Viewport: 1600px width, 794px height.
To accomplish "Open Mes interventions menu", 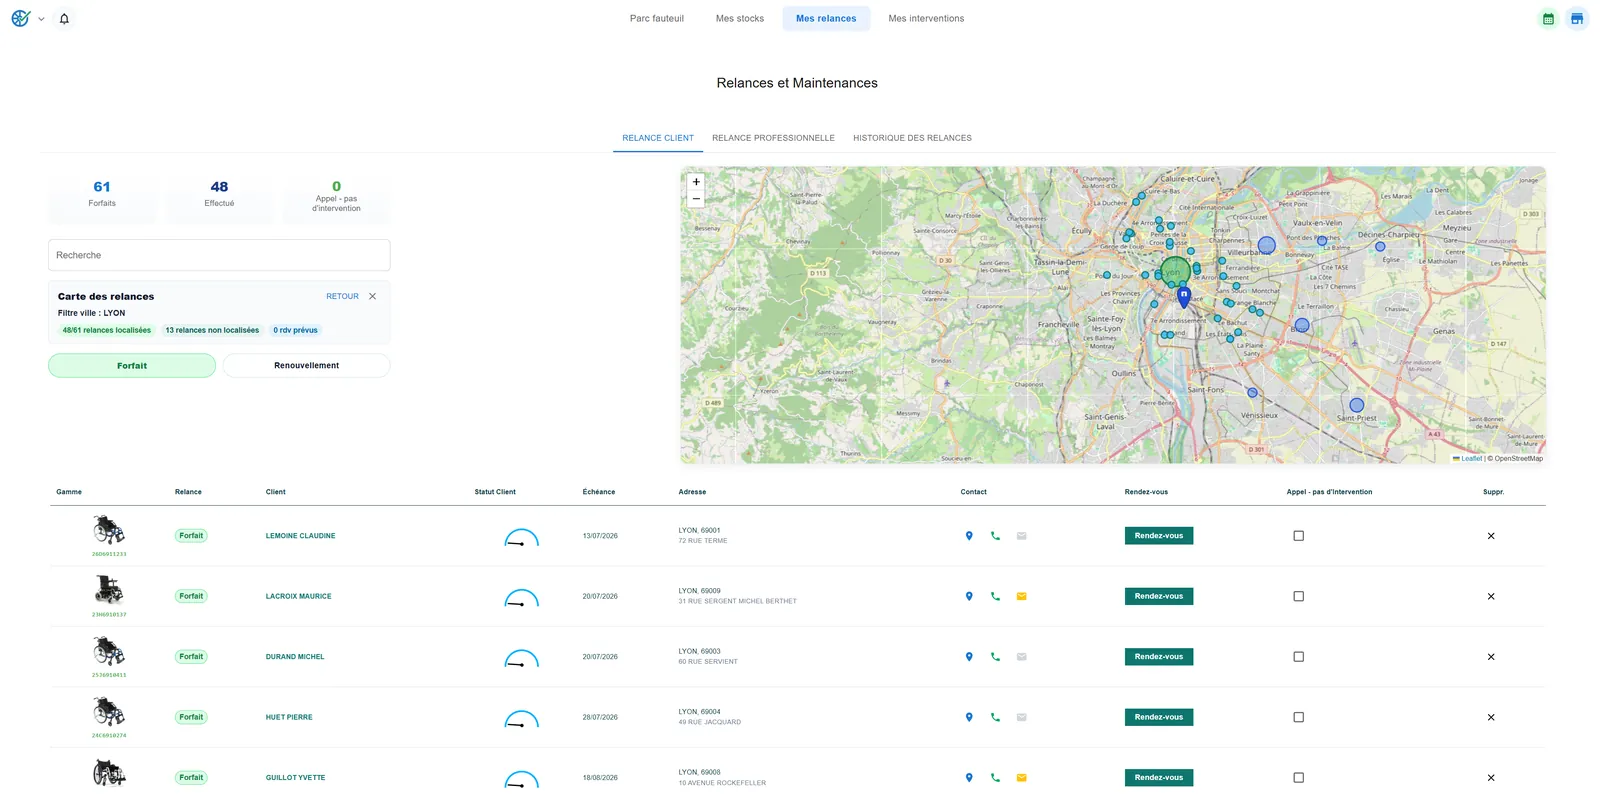I will pyautogui.click(x=926, y=19).
